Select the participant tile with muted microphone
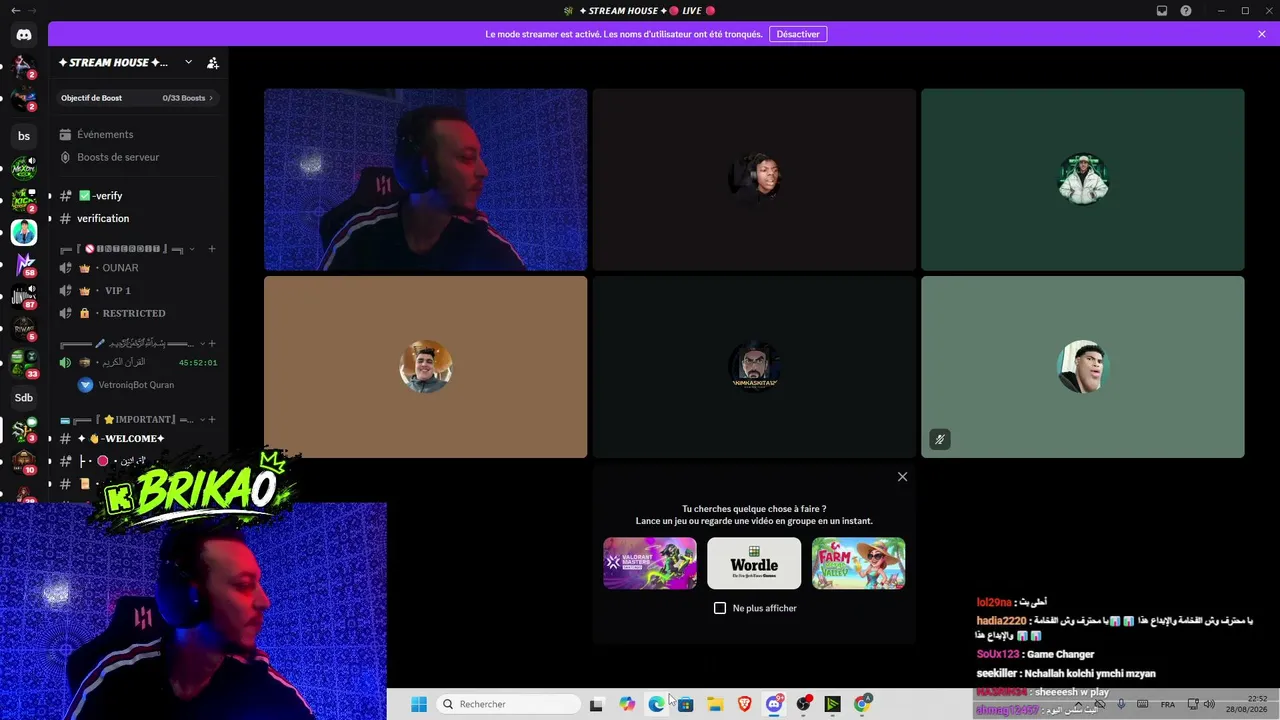 coord(1083,367)
